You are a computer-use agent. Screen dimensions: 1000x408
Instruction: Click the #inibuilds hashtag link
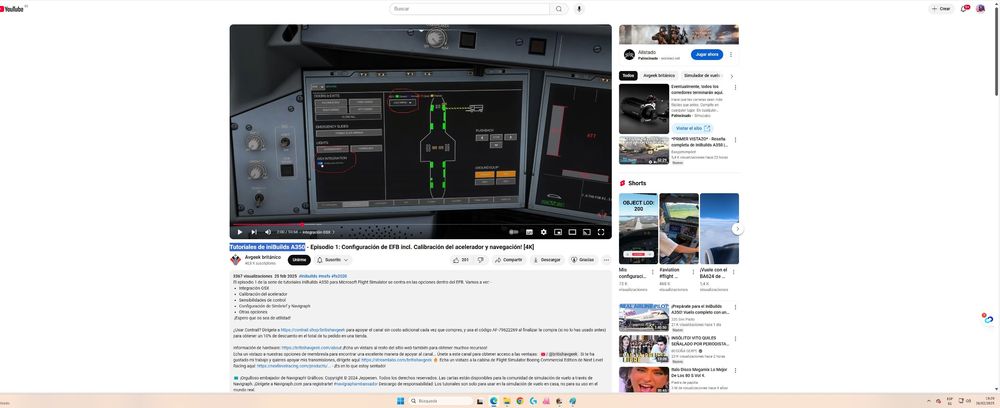point(308,276)
